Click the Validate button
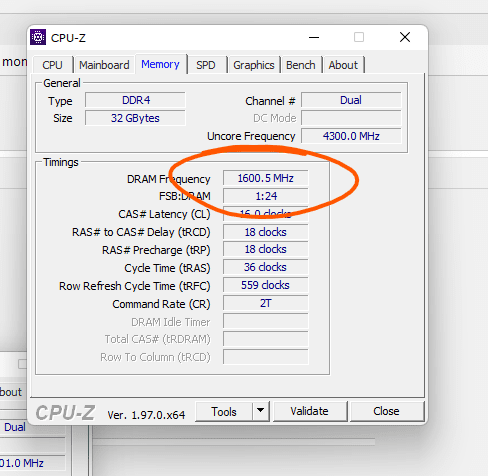The width and height of the screenshot is (488, 476). 310,411
